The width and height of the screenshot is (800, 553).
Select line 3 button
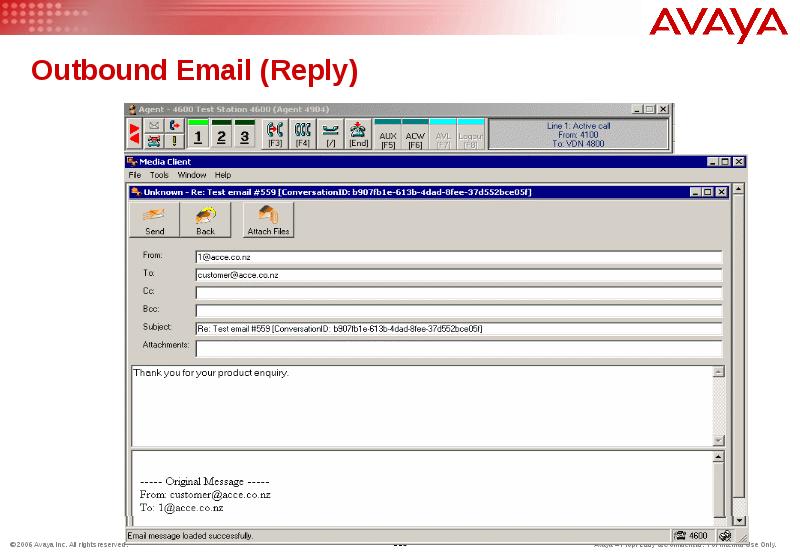(x=244, y=136)
